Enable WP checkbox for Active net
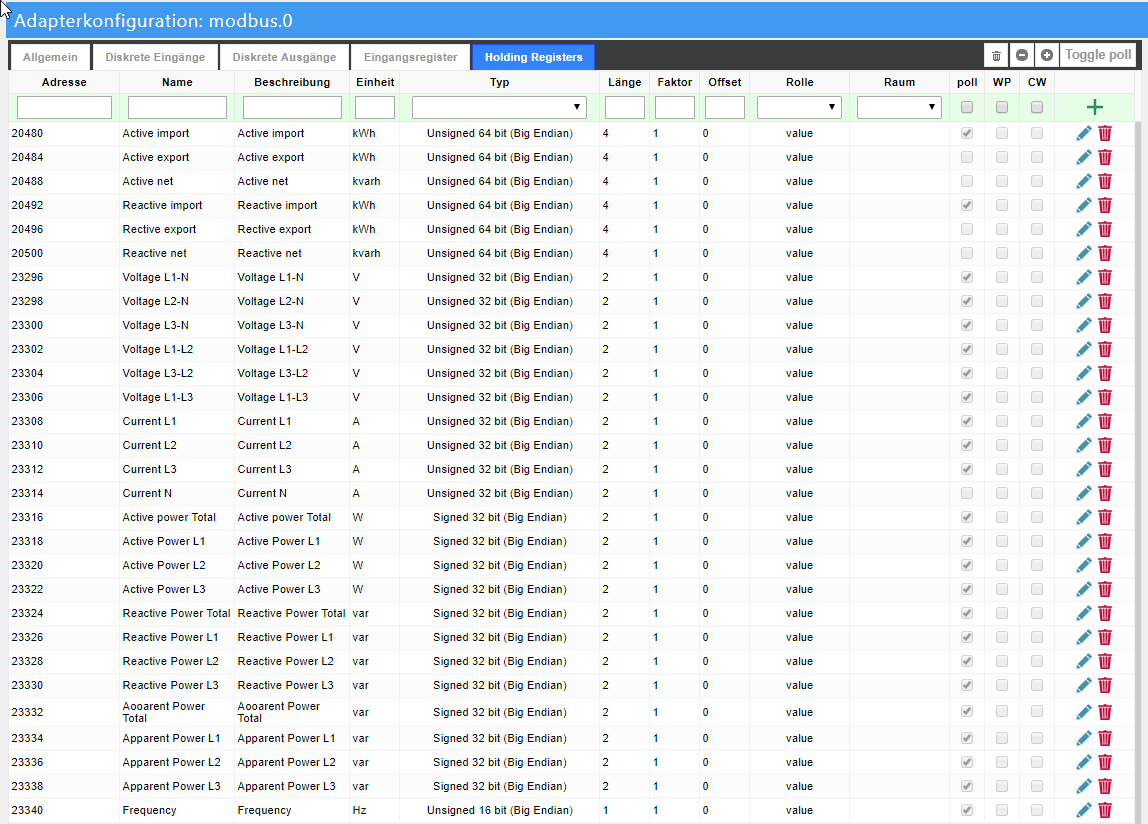Screen dimensions: 1148x824 point(1002,181)
